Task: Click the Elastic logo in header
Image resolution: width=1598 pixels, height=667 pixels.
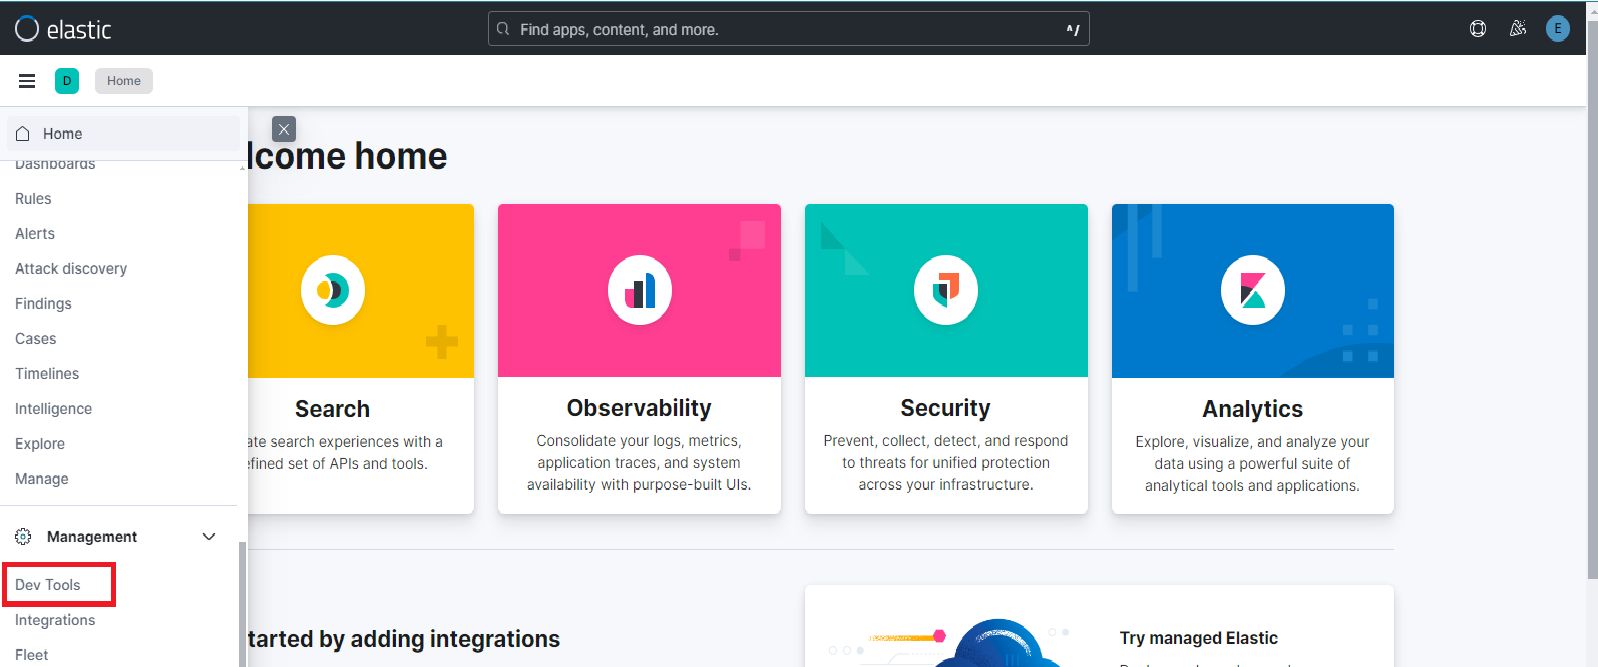Action: (x=63, y=29)
